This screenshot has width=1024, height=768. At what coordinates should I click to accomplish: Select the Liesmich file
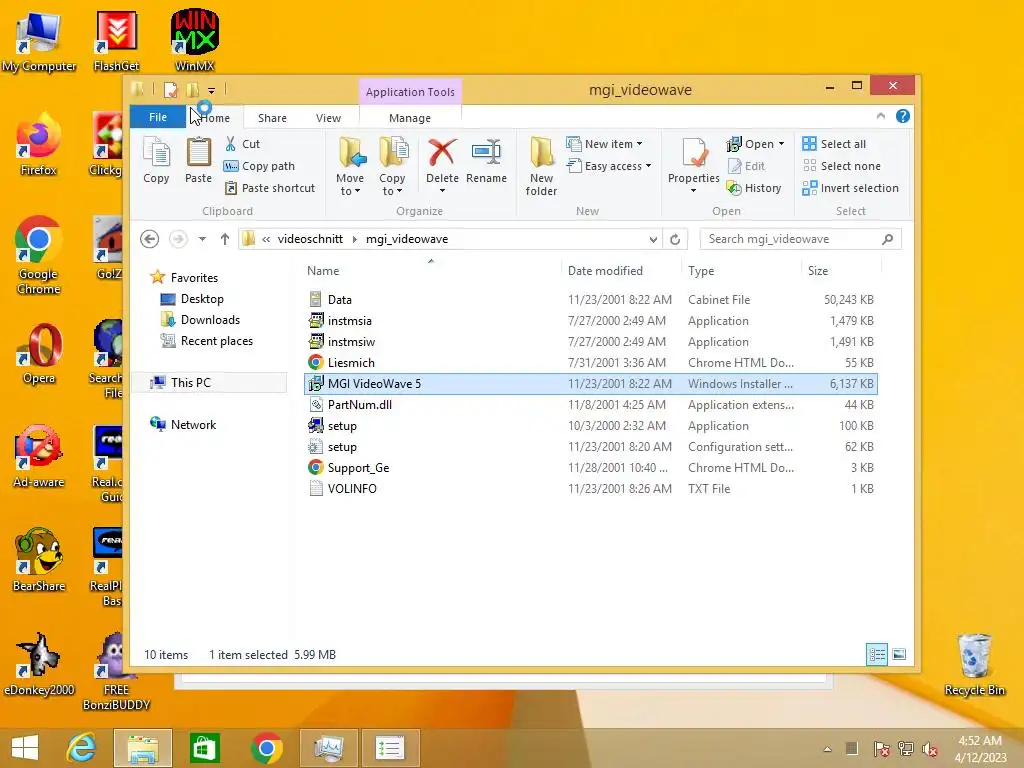coord(591,362)
